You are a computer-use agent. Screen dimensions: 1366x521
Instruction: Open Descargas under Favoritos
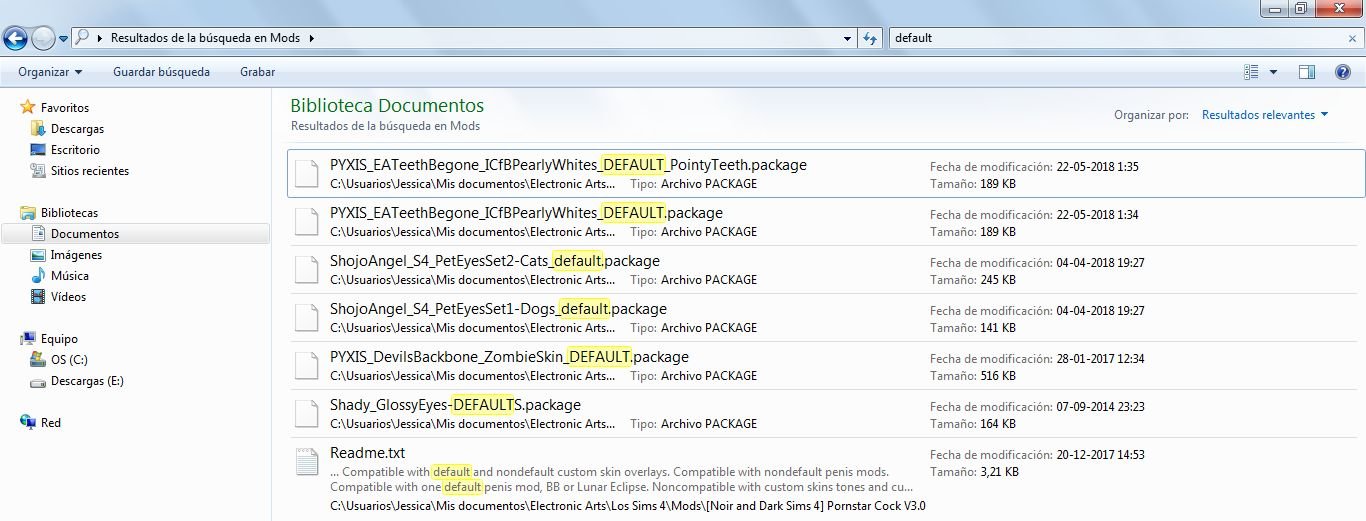[77, 129]
